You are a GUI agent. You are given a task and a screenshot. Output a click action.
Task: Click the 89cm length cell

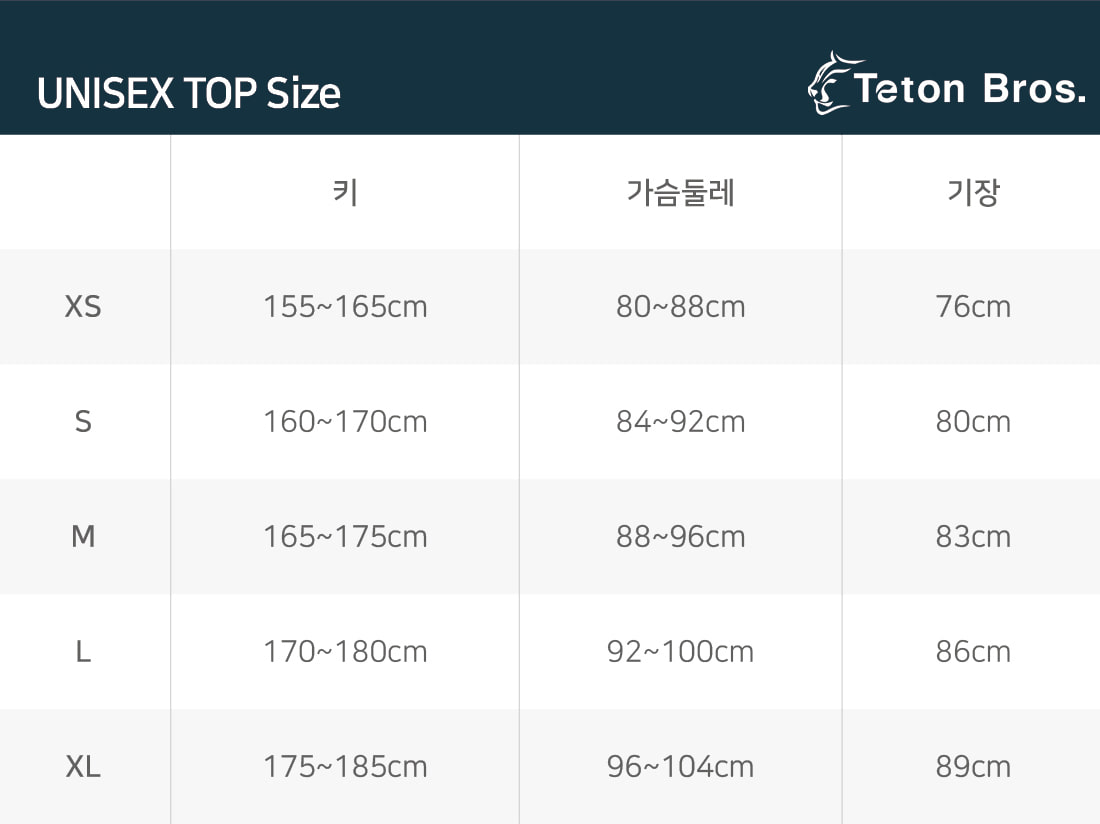point(973,767)
